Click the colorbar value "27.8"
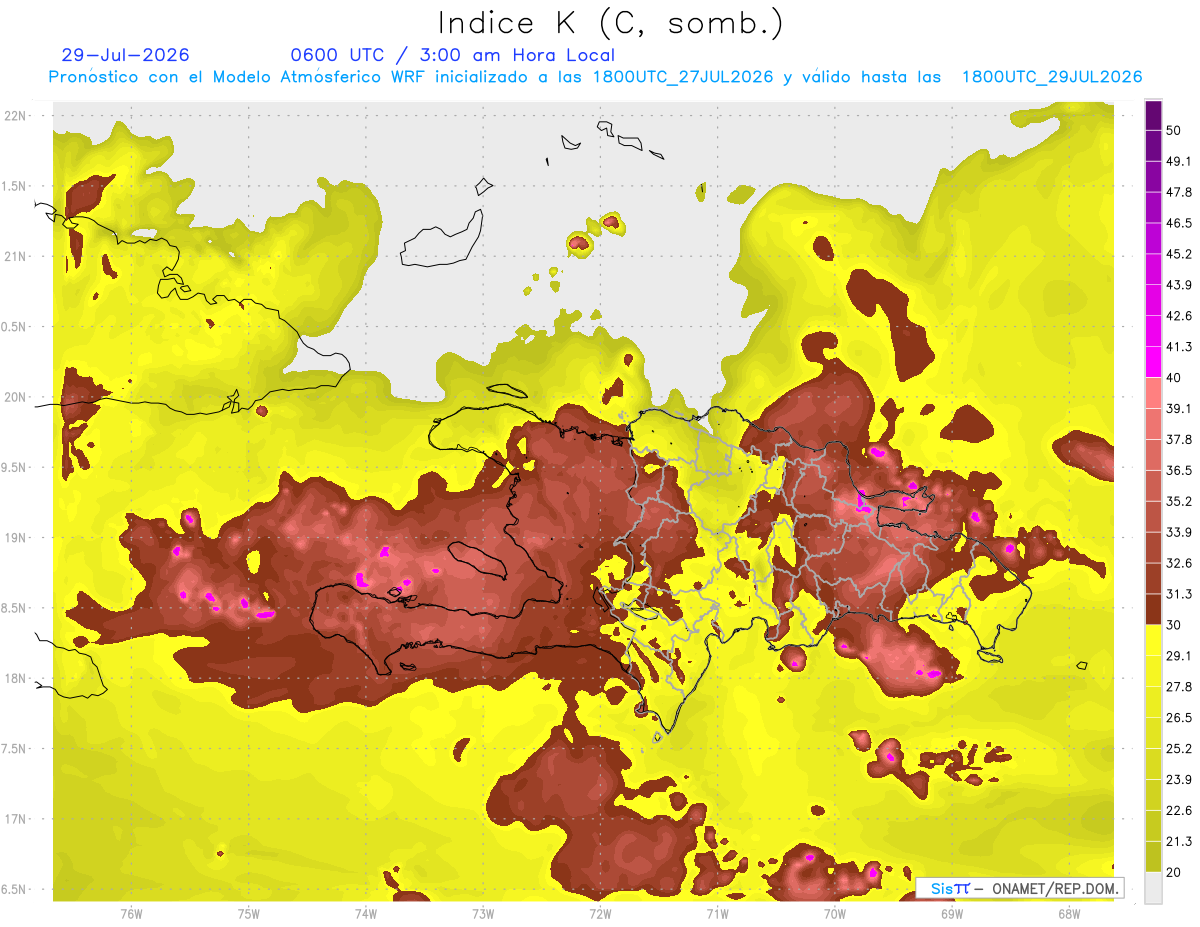 pyautogui.click(x=1179, y=686)
